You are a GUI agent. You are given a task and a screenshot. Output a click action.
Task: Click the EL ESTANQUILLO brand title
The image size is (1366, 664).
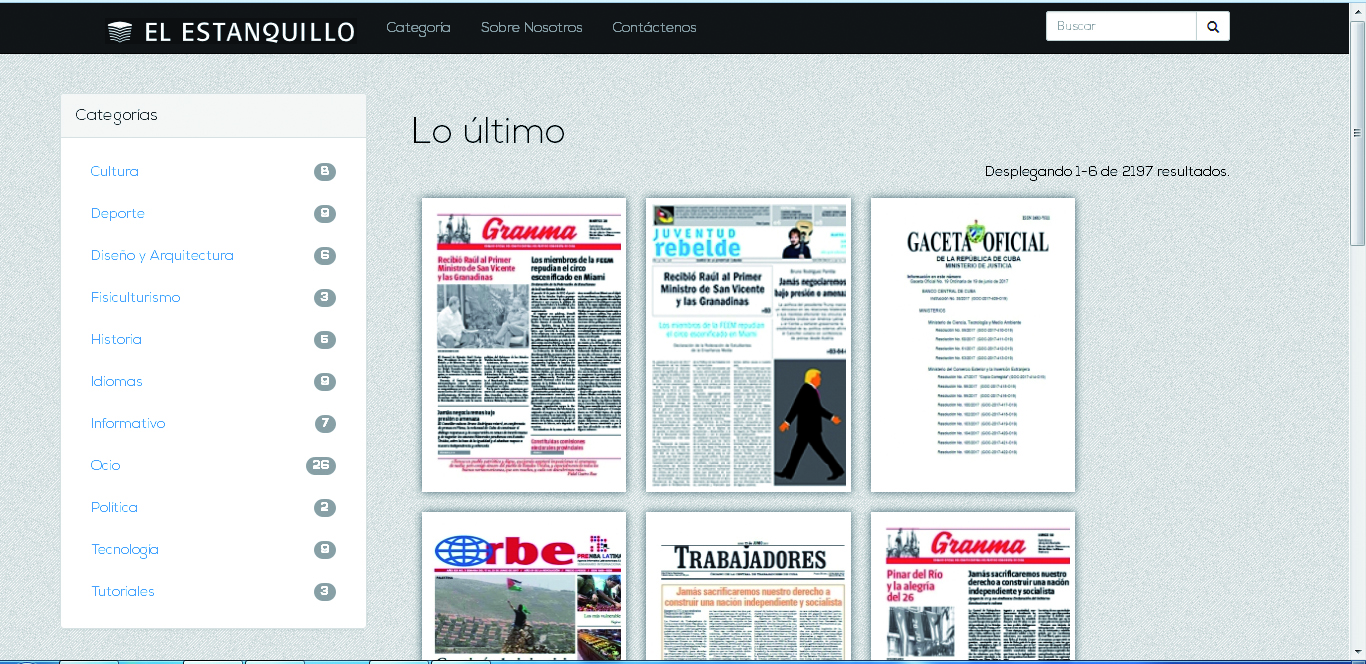coord(249,32)
